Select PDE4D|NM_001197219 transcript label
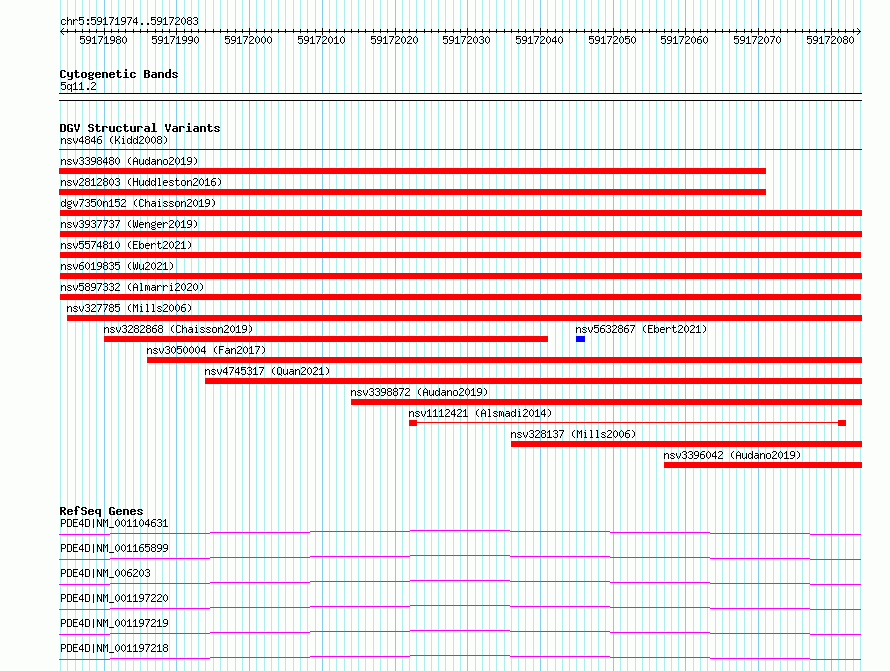The width and height of the screenshot is (890, 671). tap(114, 623)
